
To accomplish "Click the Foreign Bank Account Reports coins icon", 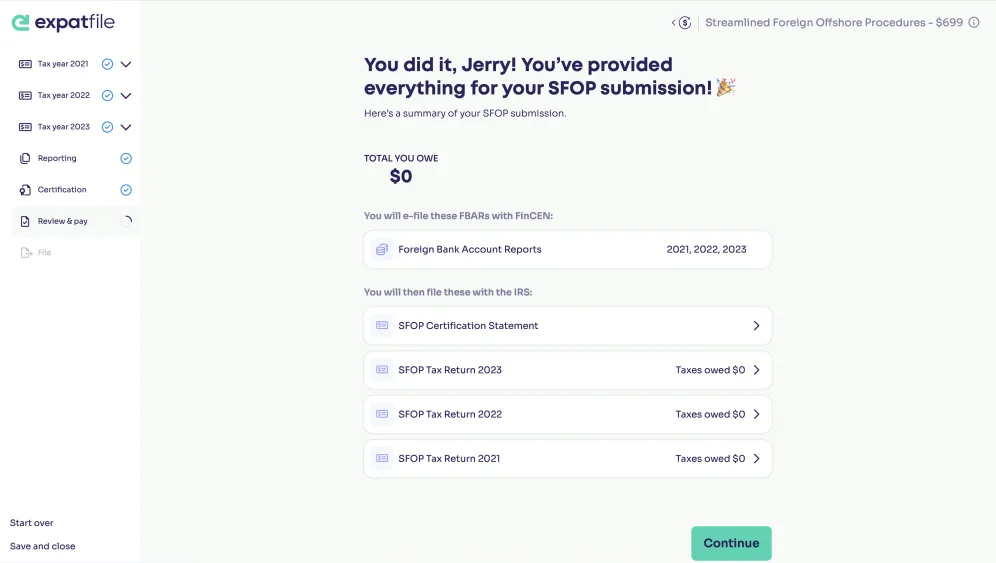I will click(382, 250).
